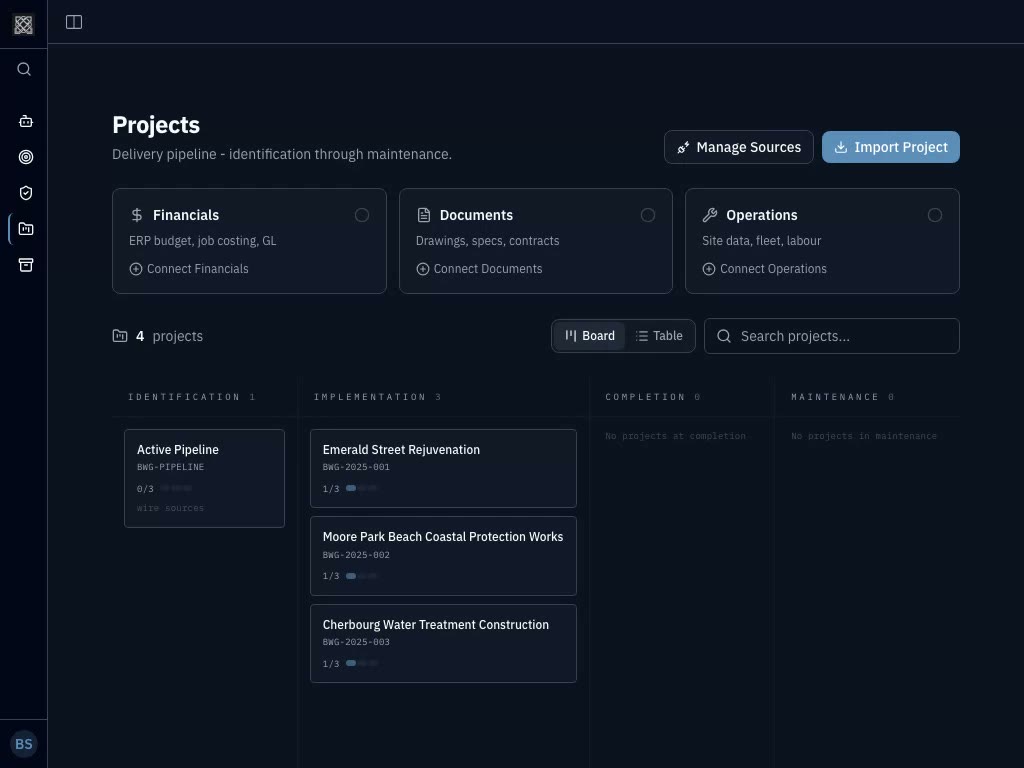This screenshot has height=768, width=1024.
Task: Open the Active Pipeline project card
Action: click(x=204, y=478)
